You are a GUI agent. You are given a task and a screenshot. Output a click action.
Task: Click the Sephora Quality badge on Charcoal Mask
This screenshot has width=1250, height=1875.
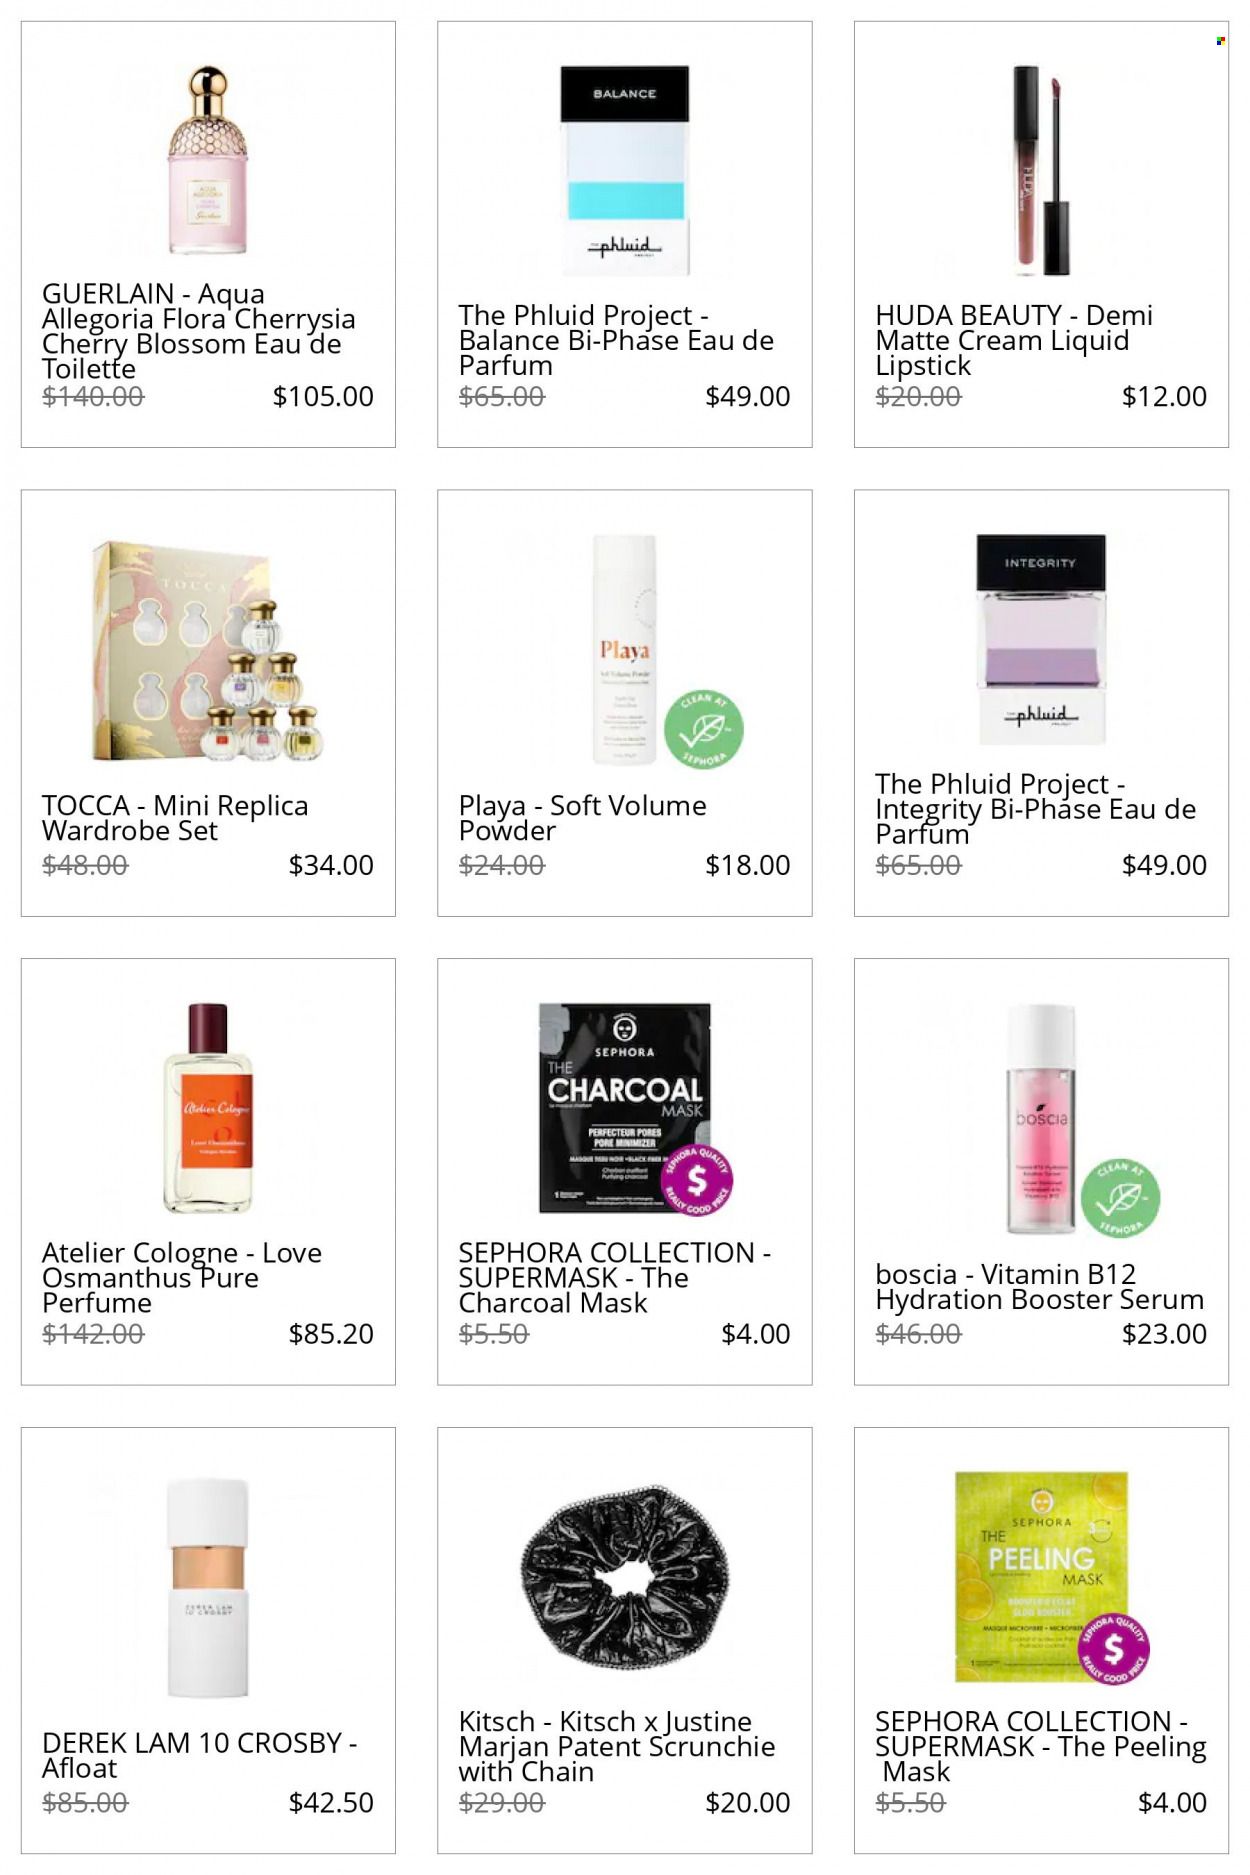coord(697,1180)
